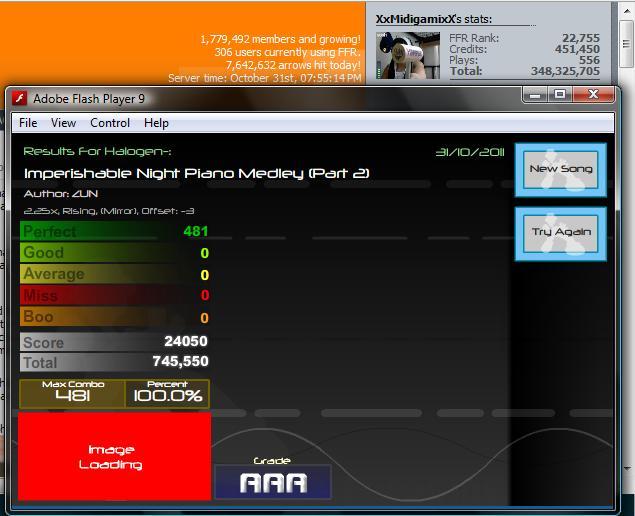Click the AAA grade badge
Image resolution: width=635 pixels, height=516 pixels.
tap(273, 482)
